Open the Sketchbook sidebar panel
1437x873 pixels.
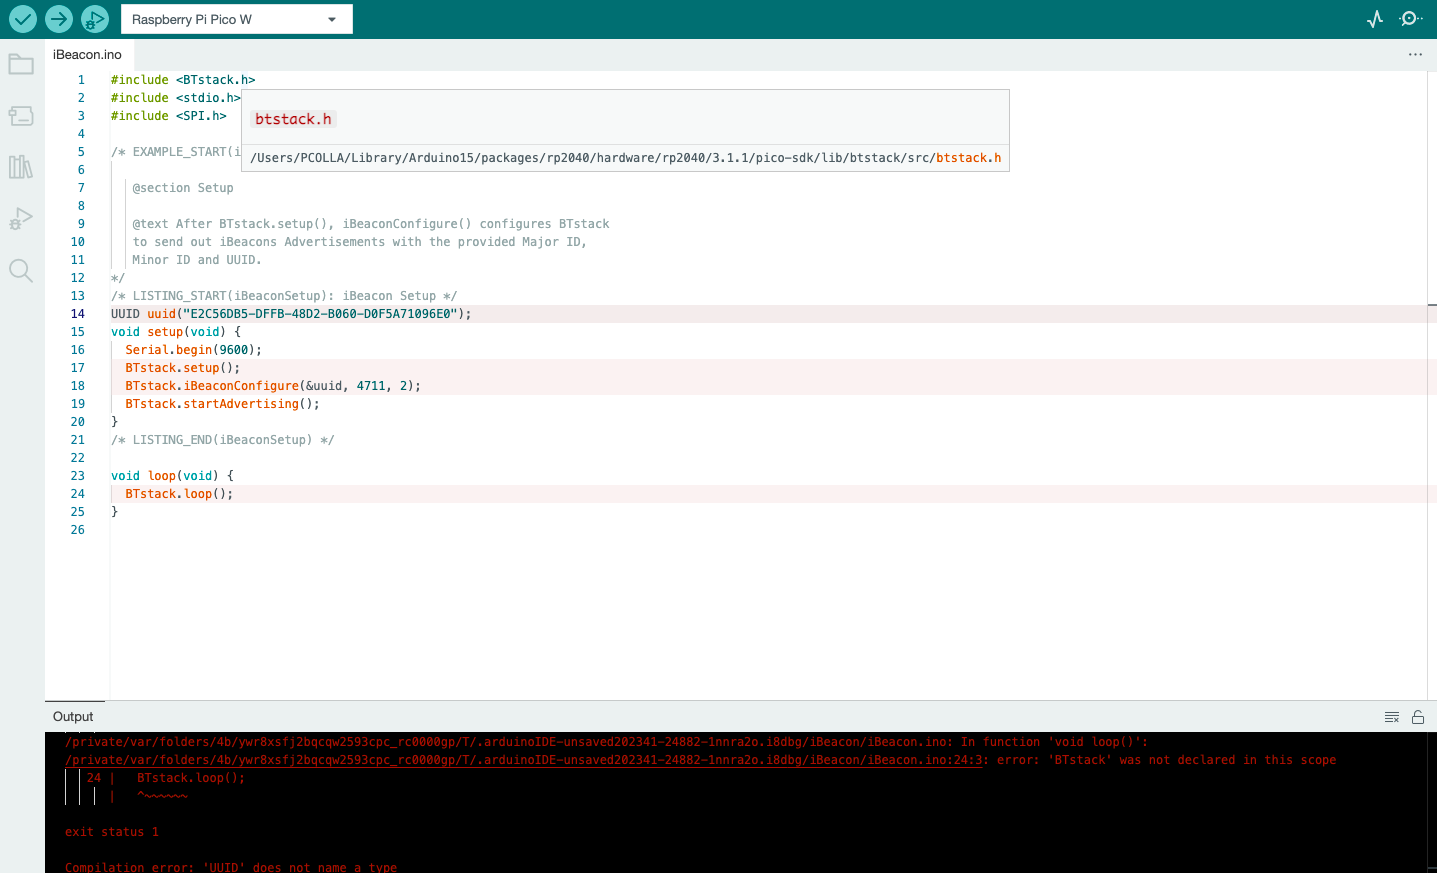(x=21, y=64)
